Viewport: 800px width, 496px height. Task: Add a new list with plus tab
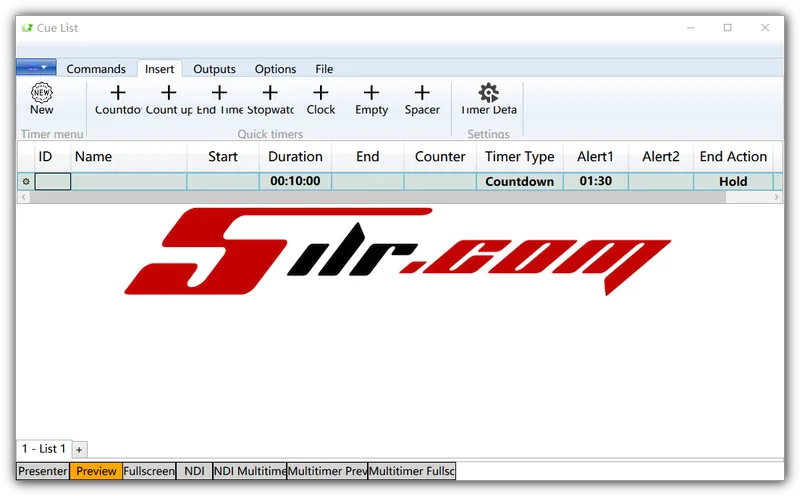tap(79, 450)
